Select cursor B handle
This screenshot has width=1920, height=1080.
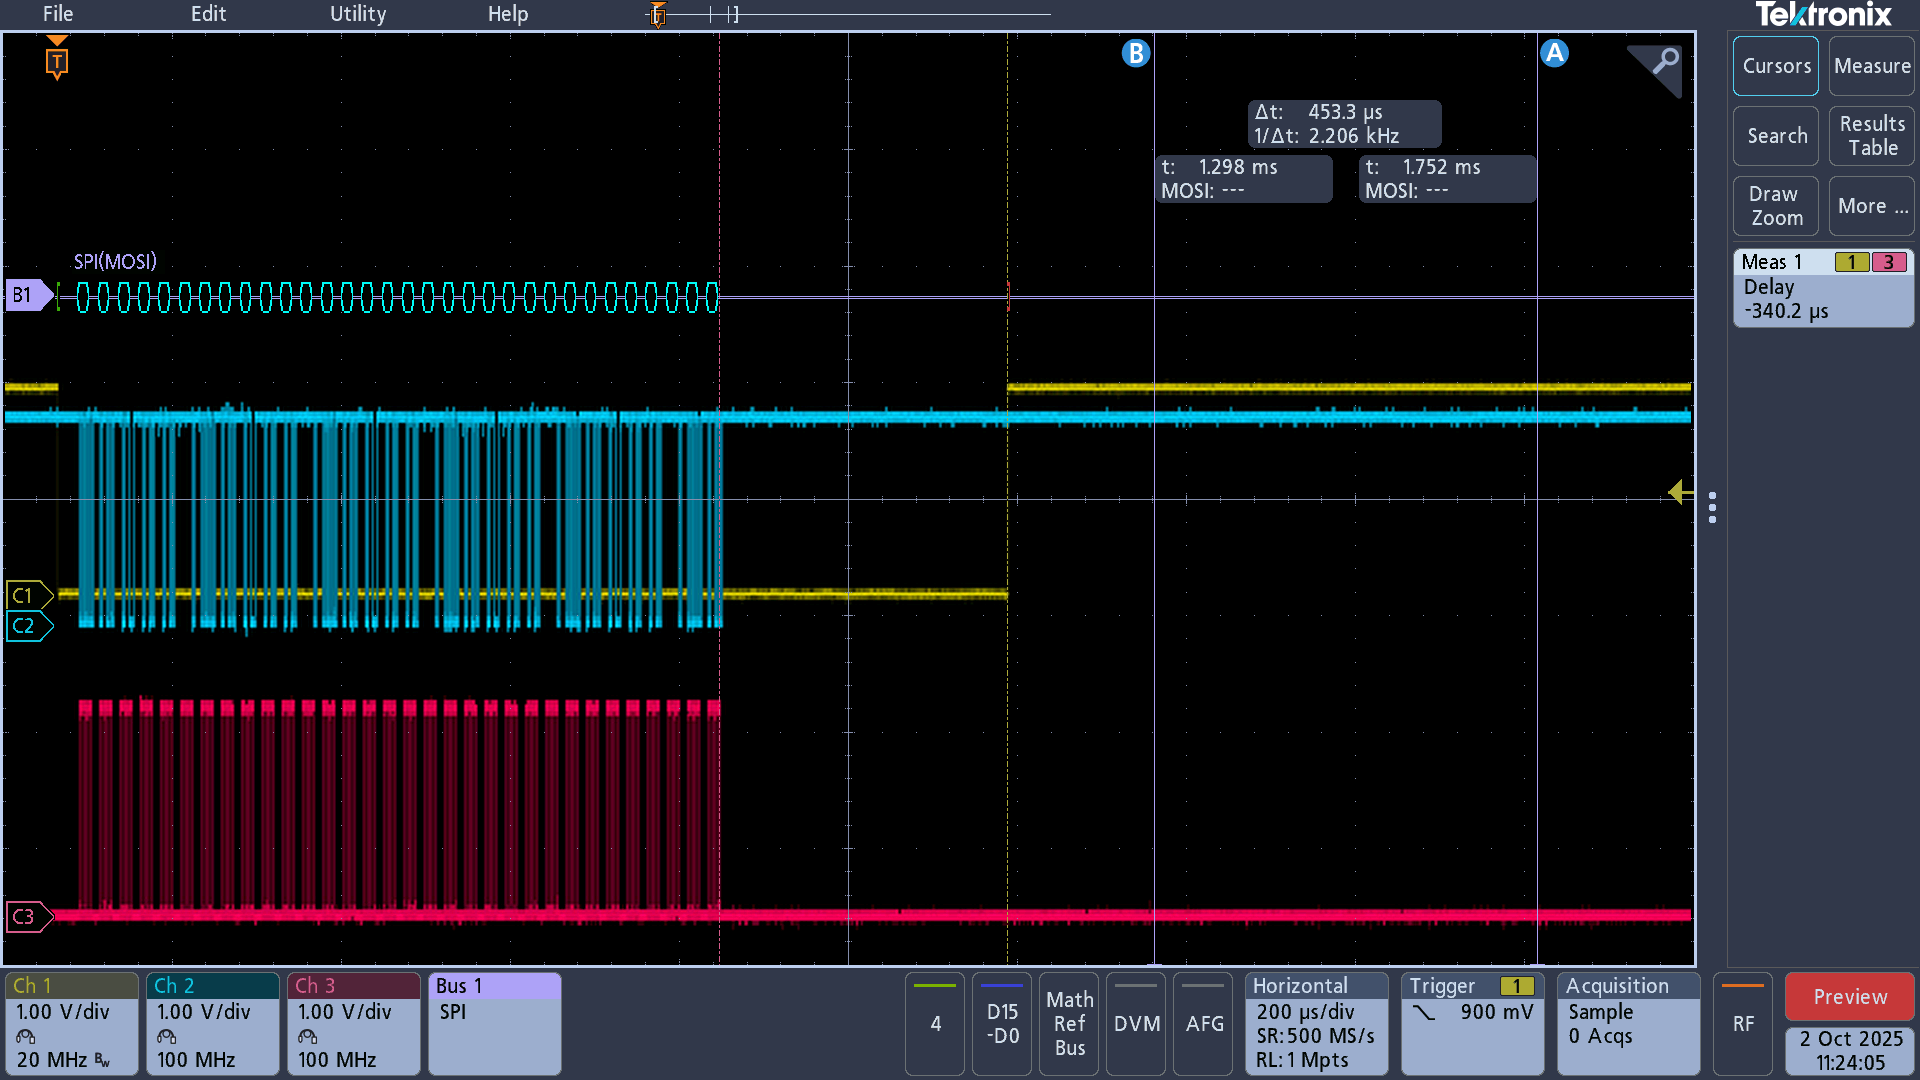1136,53
